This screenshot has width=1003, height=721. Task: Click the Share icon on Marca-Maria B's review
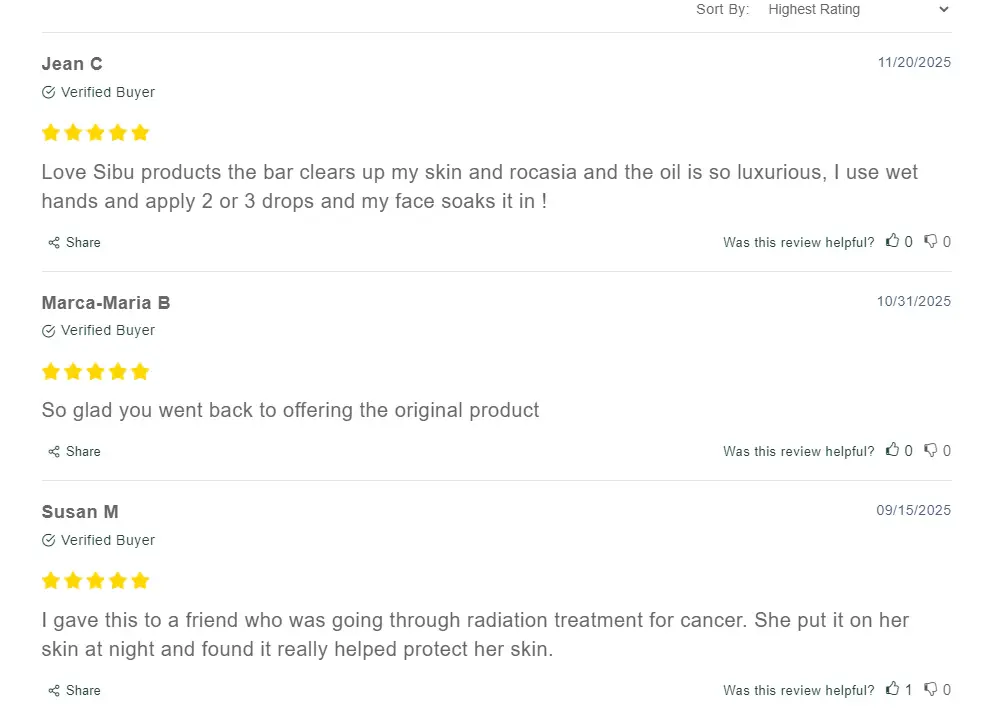(x=52, y=451)
